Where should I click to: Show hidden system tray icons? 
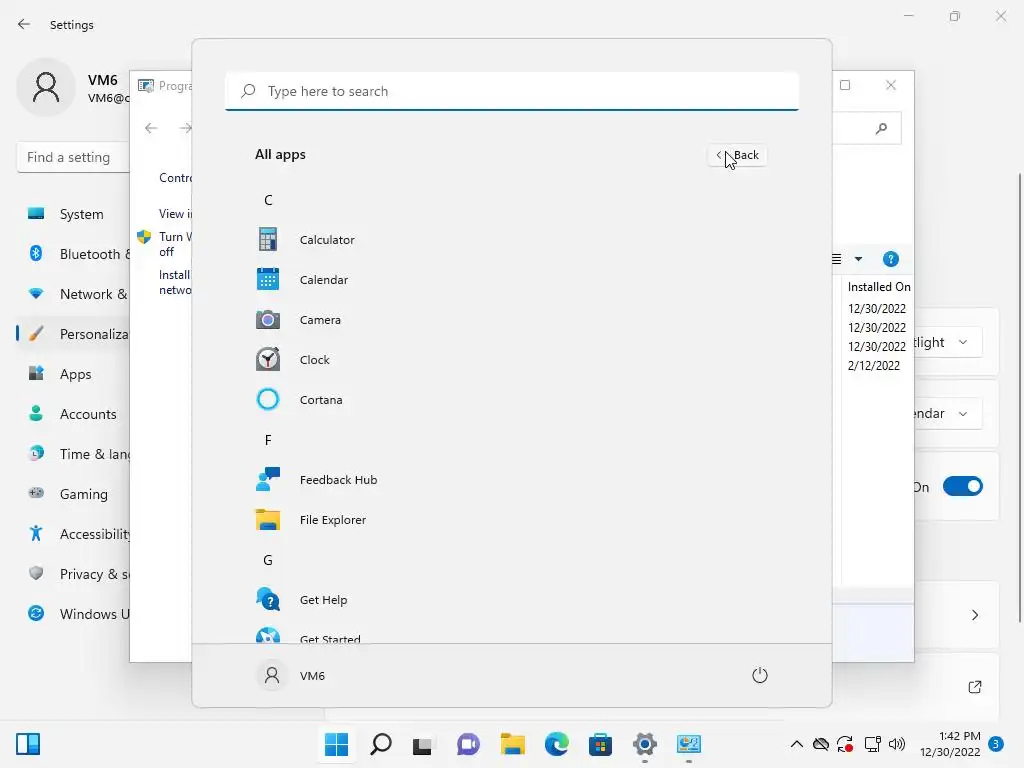pyautogui.click(x=797, y=744)
